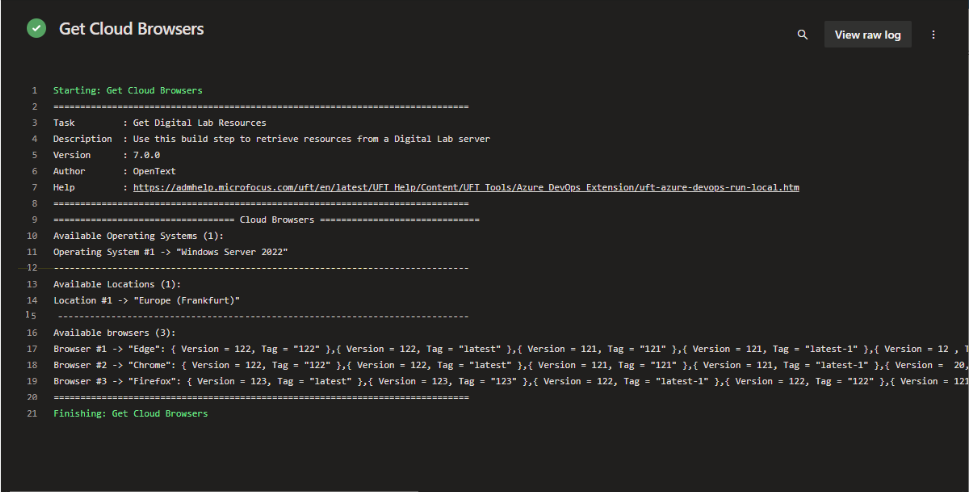
Task: Click the View raw log button
Action: 867,35
